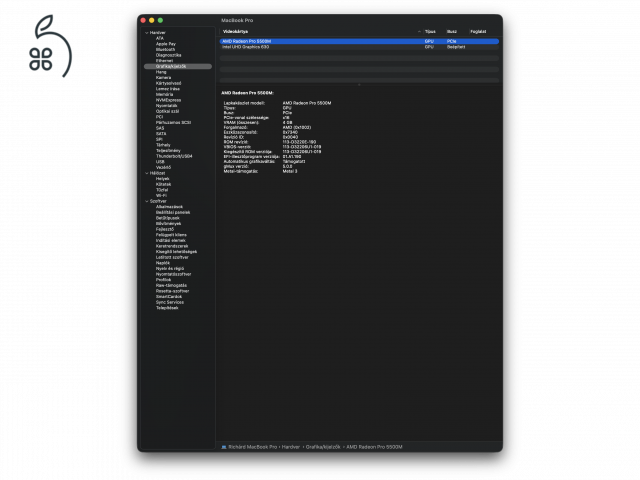Select Thunderbolt/USB4 in the sidebar
This screenshot has height=480, width=640.
point(174,156)
